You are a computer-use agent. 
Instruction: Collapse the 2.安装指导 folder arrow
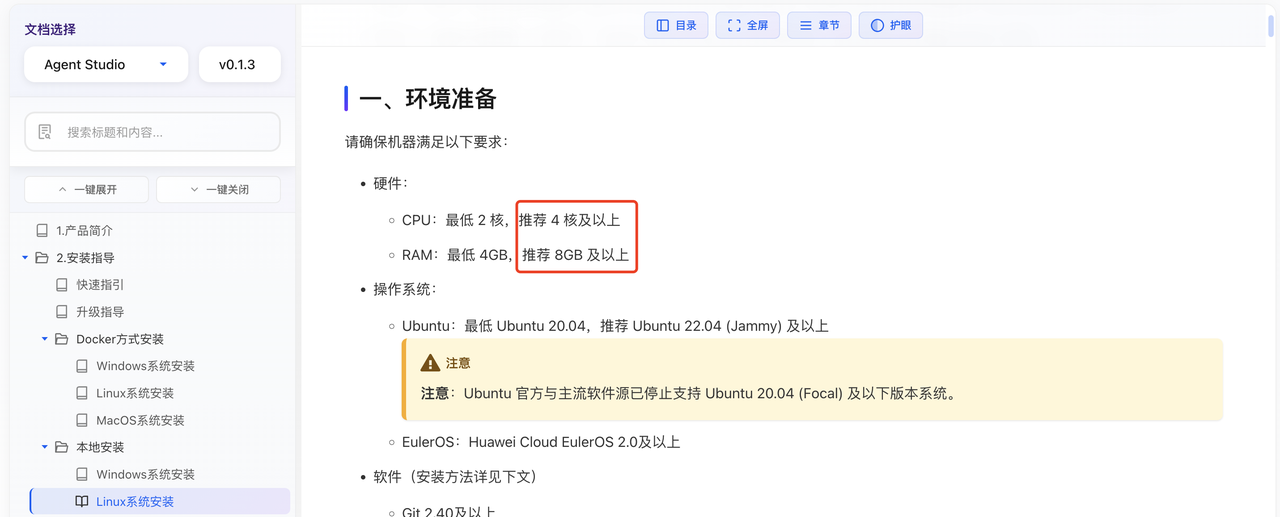coord(25,258)
